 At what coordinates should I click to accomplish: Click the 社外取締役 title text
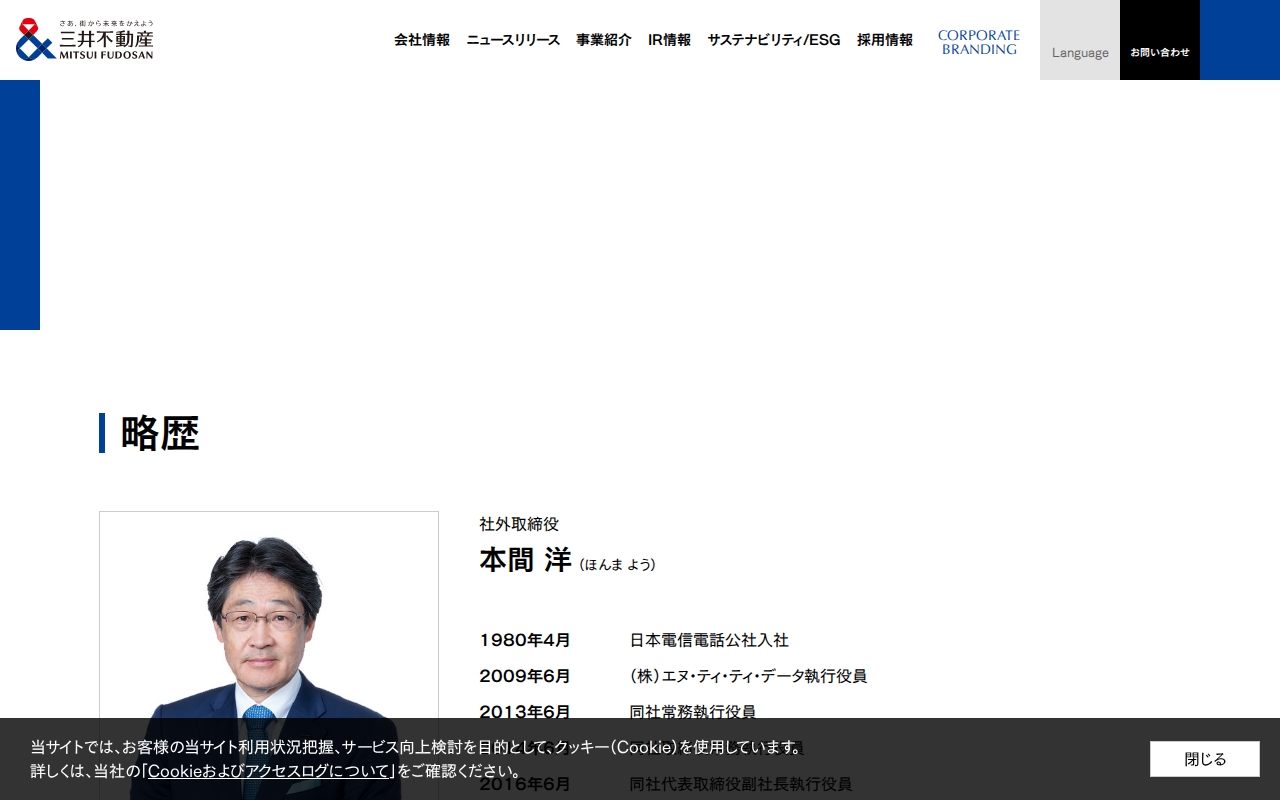[519, 524]
